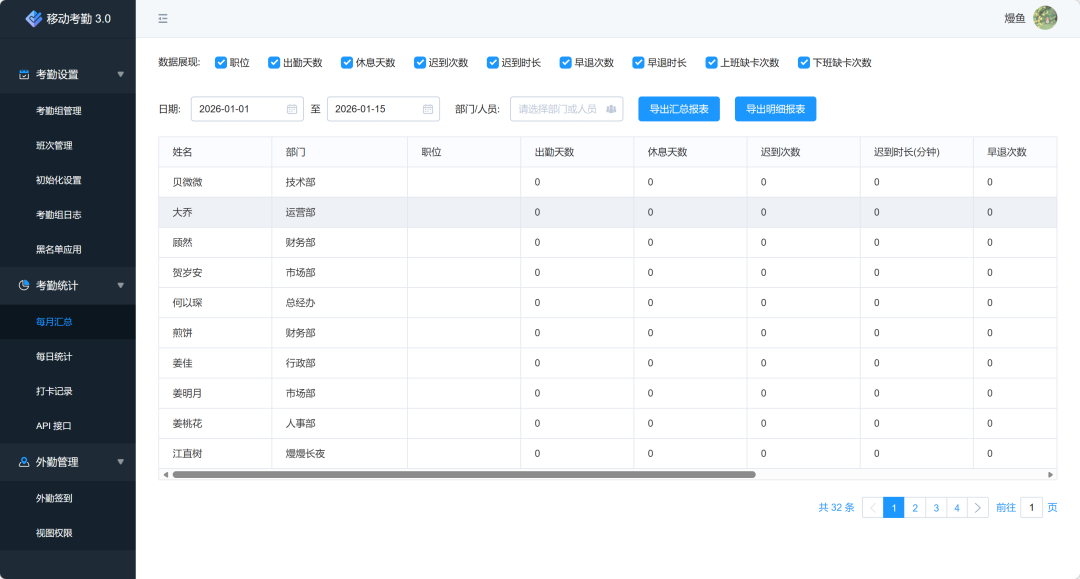Open the end date calendar icon
1080x579 pixels.
(x=427, y=108)
